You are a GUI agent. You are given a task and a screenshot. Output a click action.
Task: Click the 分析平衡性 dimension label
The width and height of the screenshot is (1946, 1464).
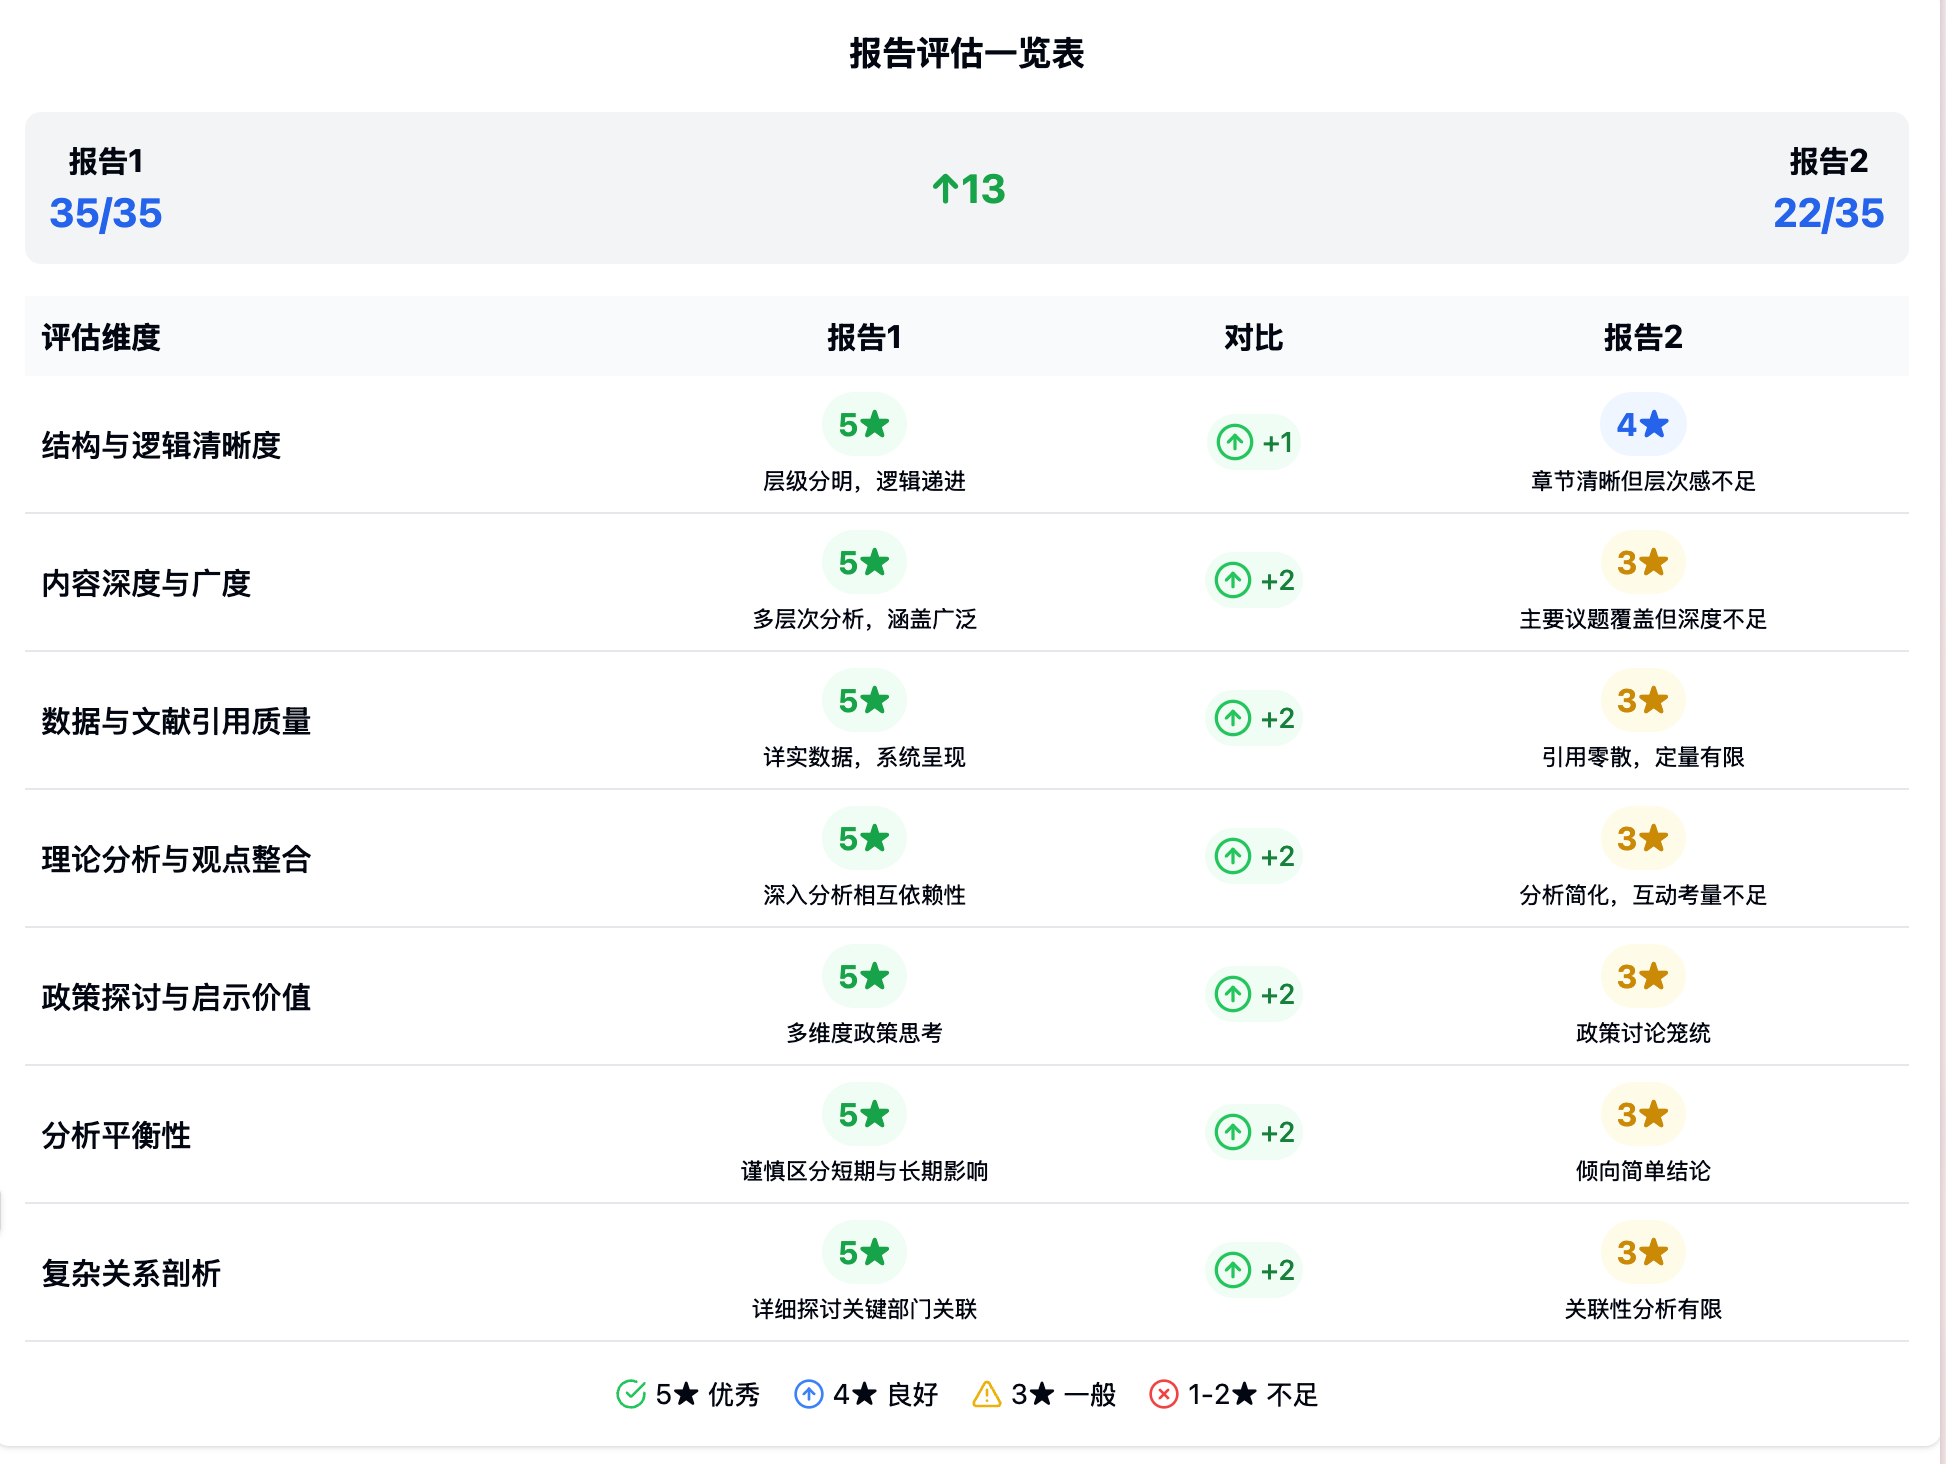(116, 1135)
